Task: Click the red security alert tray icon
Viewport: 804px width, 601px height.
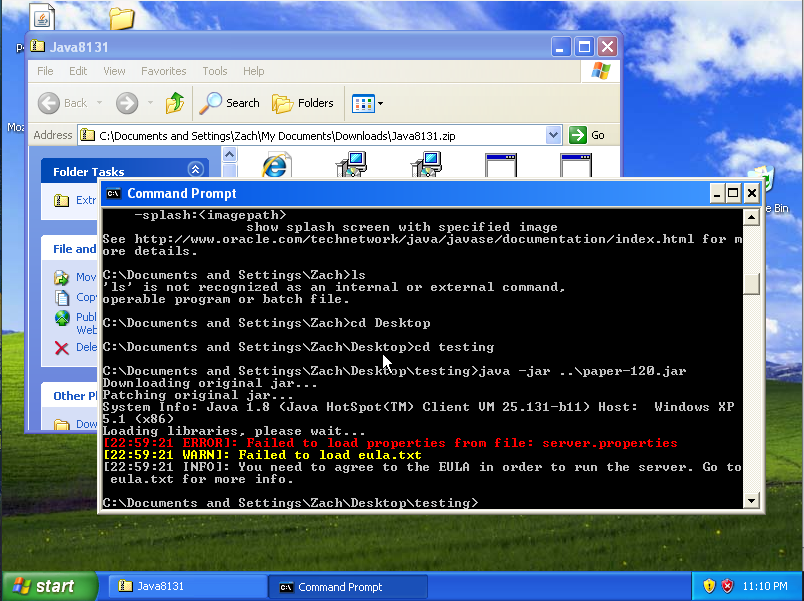Action: click(728, 586)
